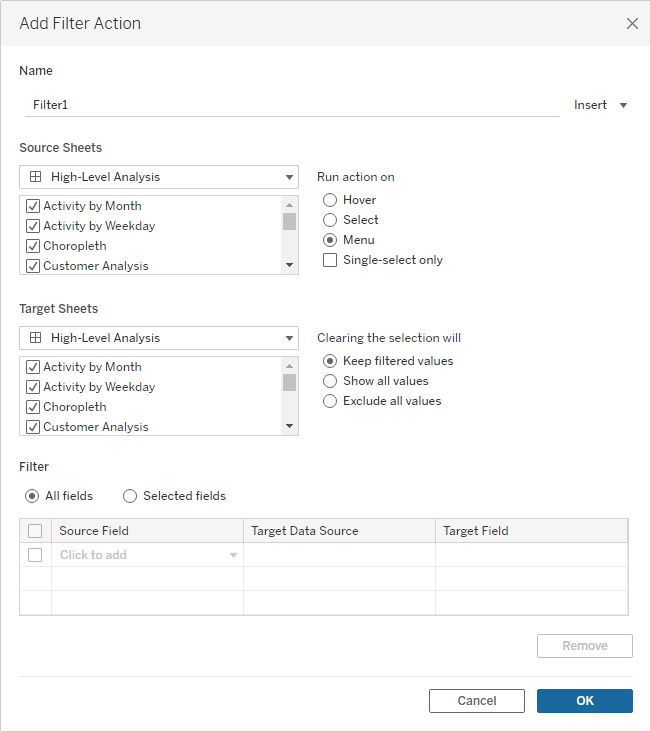Select Exclude all values option
This screenshot has height=732, width=650.
coord(330,401)
